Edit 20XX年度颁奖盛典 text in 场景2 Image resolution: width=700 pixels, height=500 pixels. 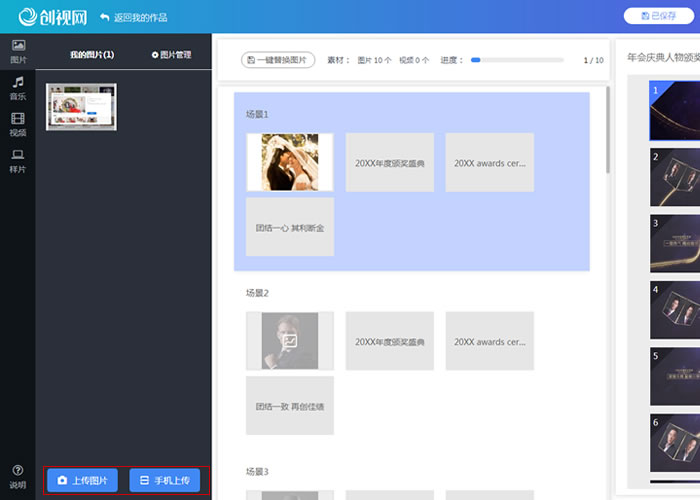[390, 341]
